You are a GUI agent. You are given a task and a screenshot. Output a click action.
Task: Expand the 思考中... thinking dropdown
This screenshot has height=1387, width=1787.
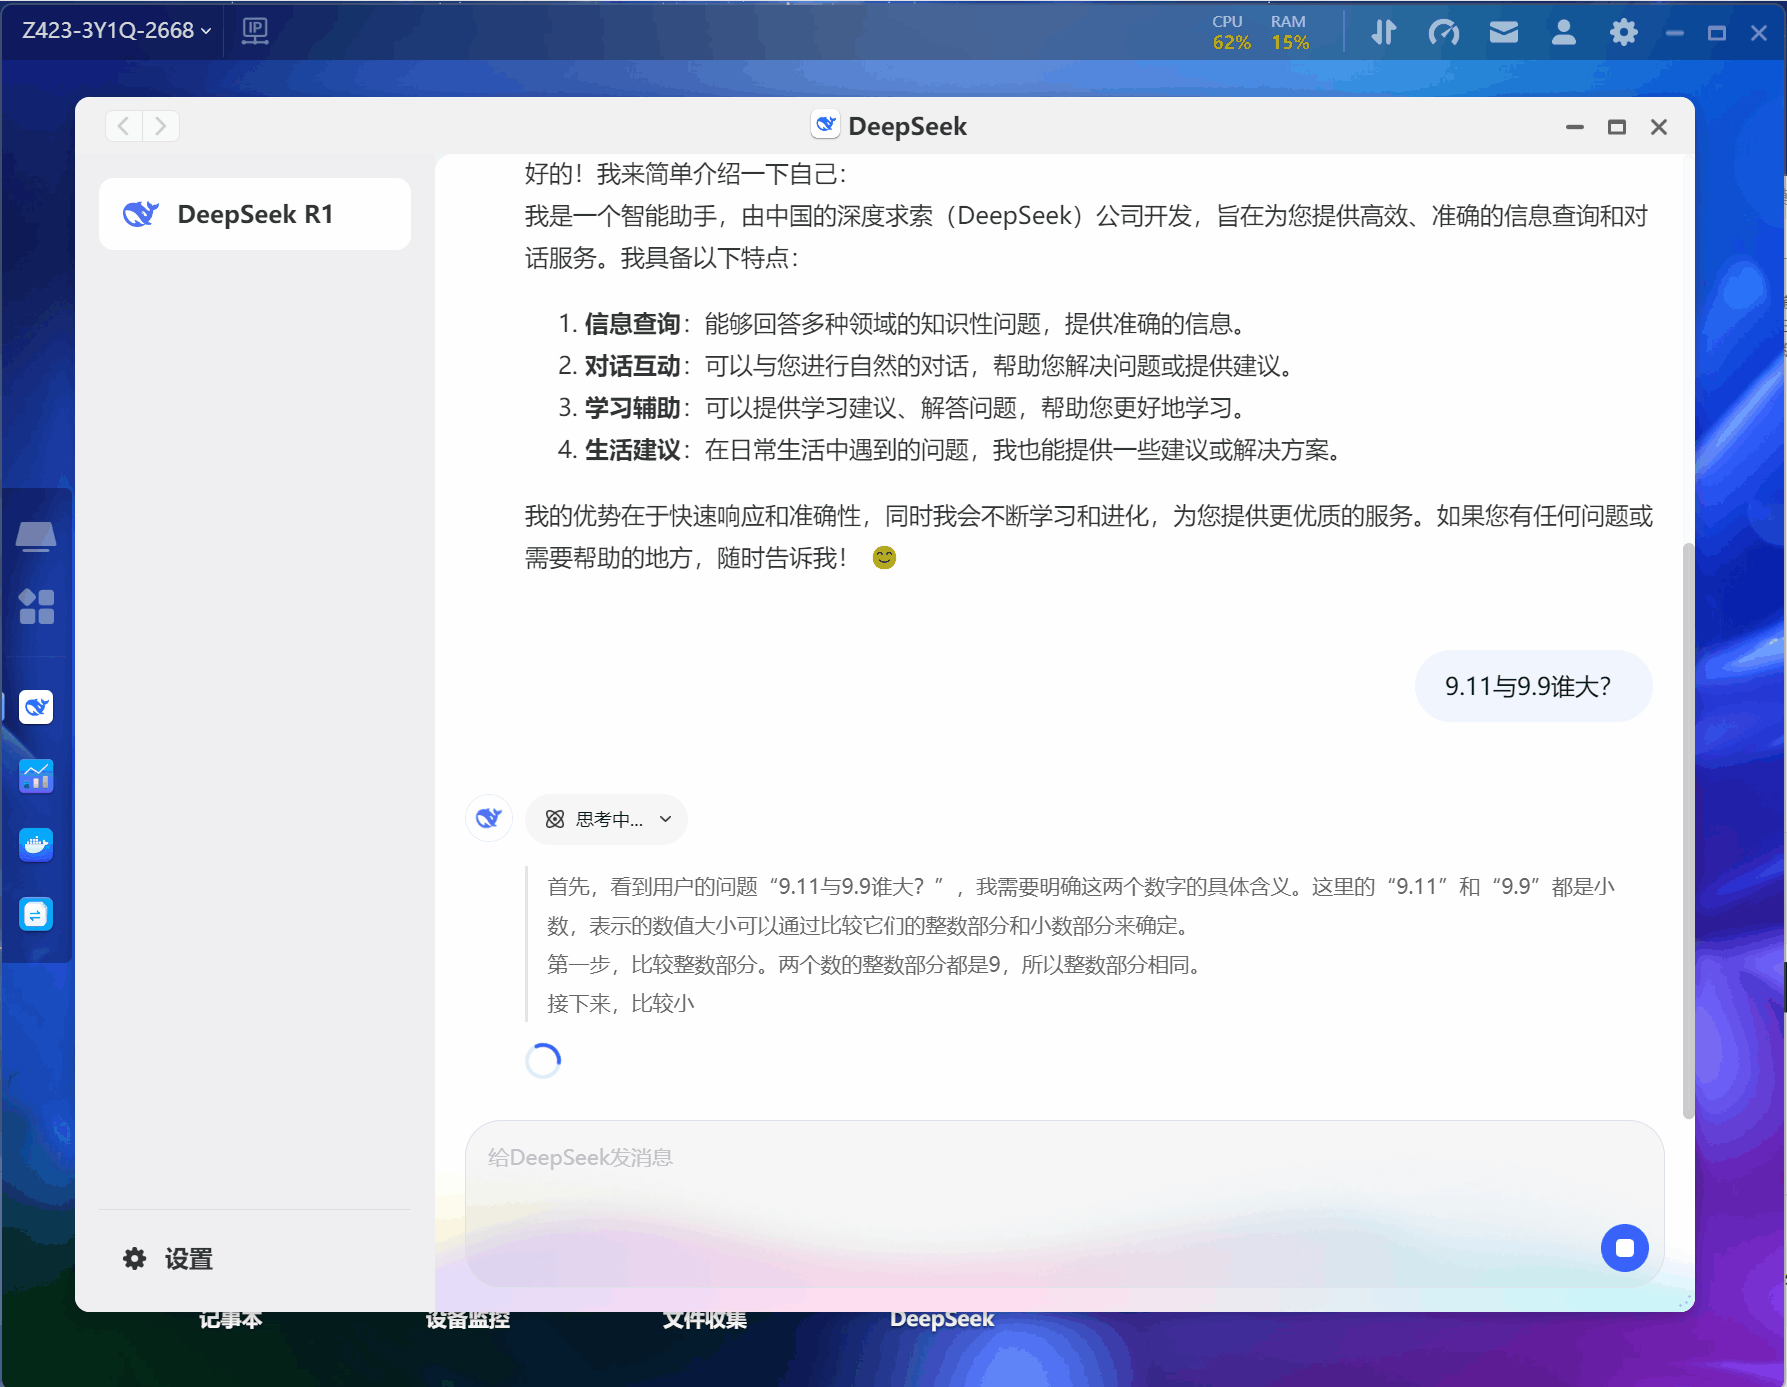(x=606, y=820)
